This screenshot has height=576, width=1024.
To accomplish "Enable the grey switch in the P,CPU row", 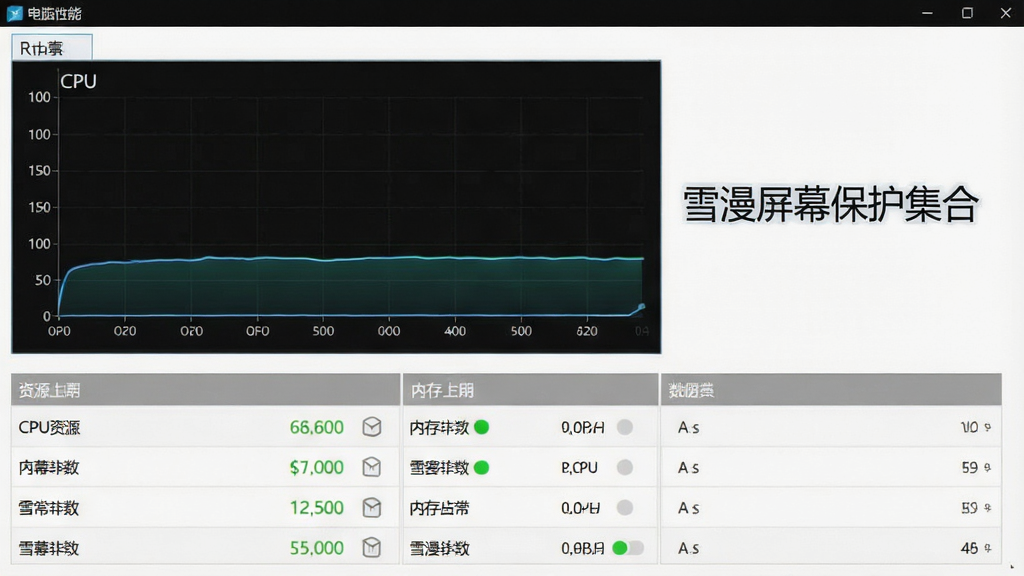I will click(x=625, y=468).
